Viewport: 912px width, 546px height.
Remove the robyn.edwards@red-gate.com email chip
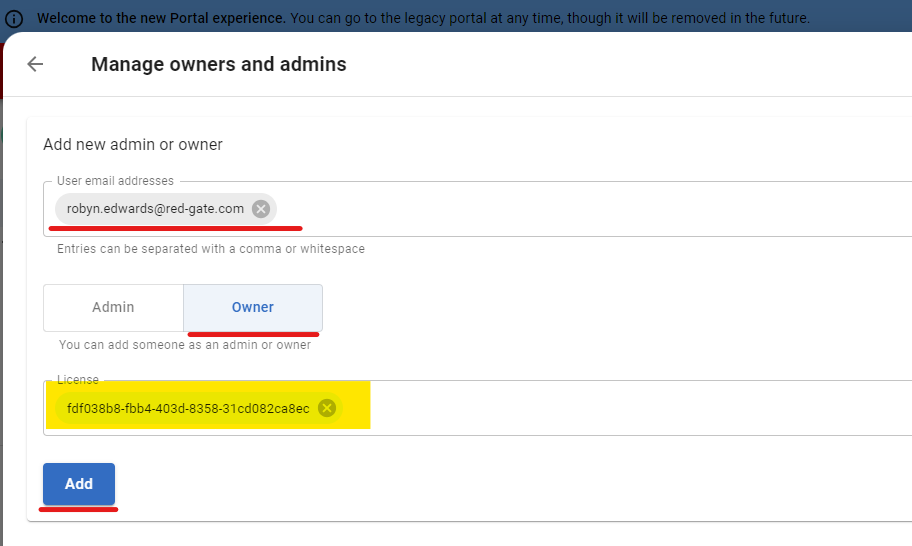click(261, 209)
